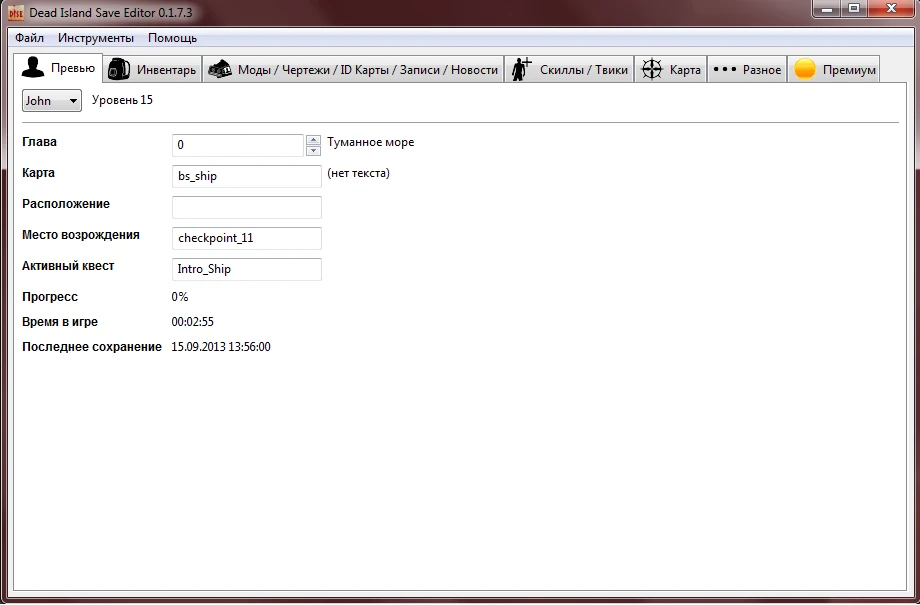Click the three dots icon on Разное tab
920x605 pixels.
pyautogui.click(x=725, y=69)
